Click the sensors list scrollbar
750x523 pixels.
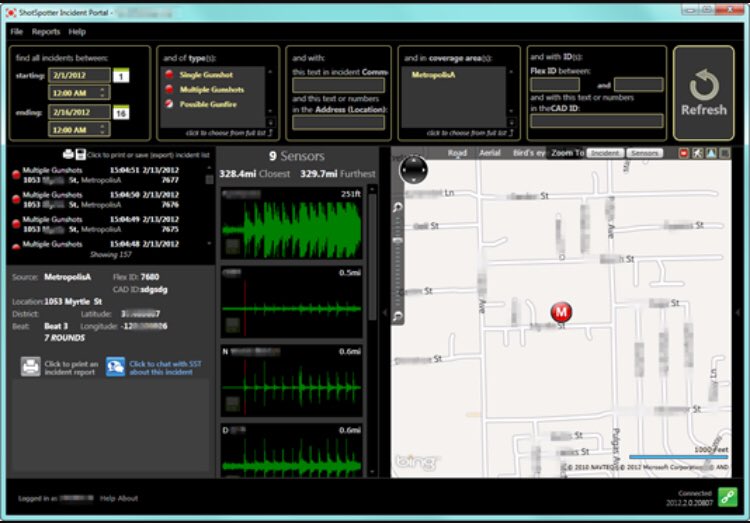[373, 257]
